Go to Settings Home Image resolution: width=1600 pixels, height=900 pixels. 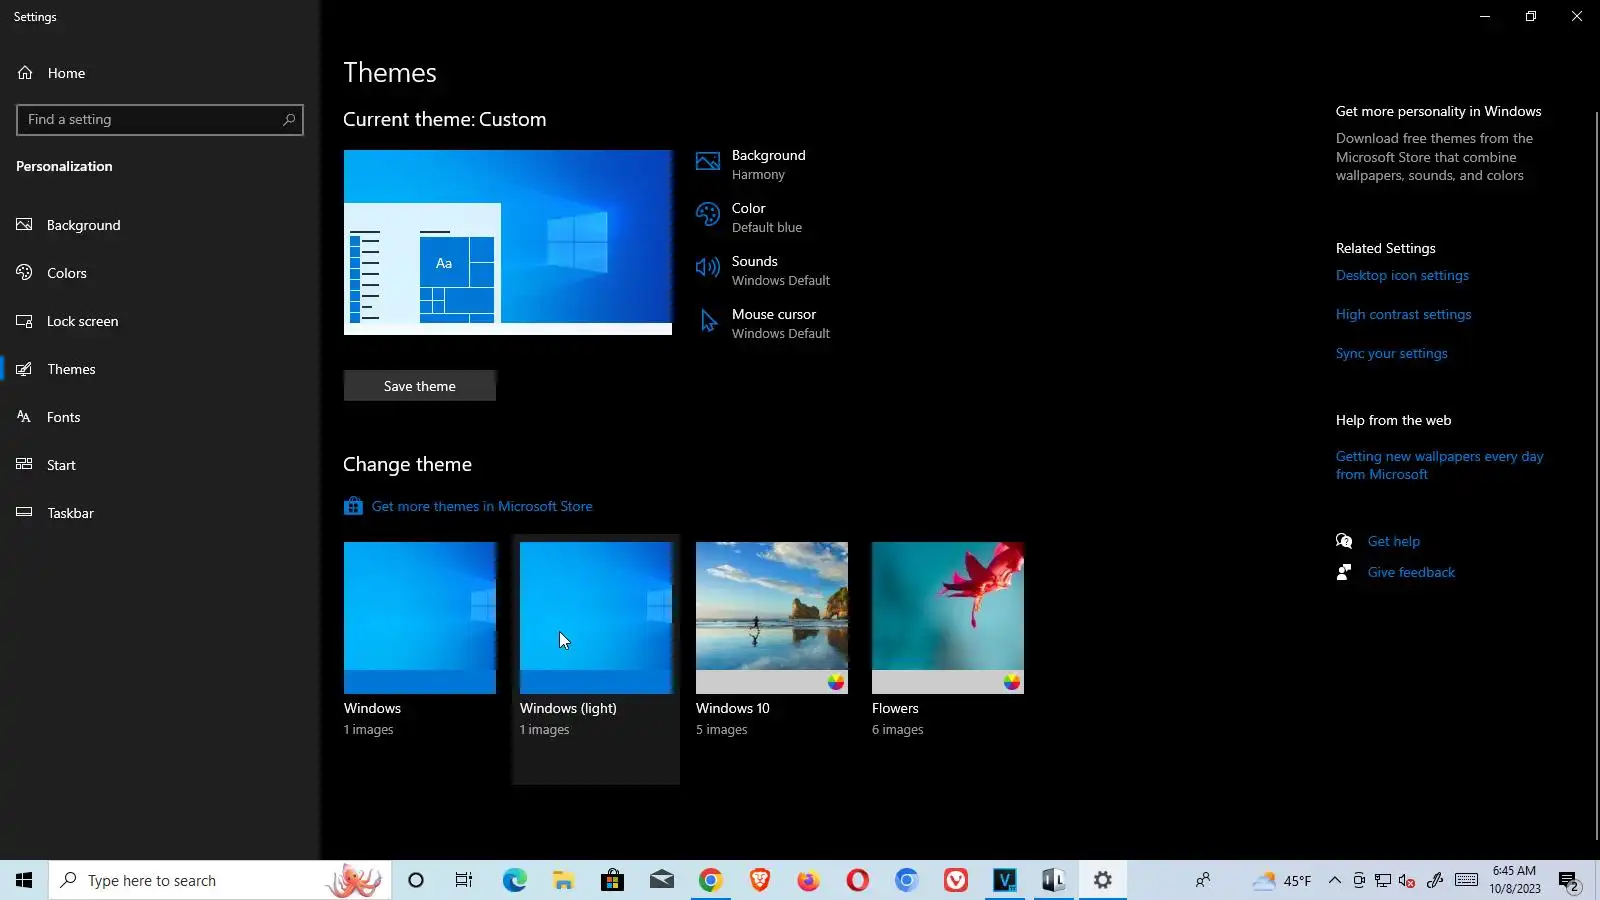pyautogui.click(x=52, y=73)
